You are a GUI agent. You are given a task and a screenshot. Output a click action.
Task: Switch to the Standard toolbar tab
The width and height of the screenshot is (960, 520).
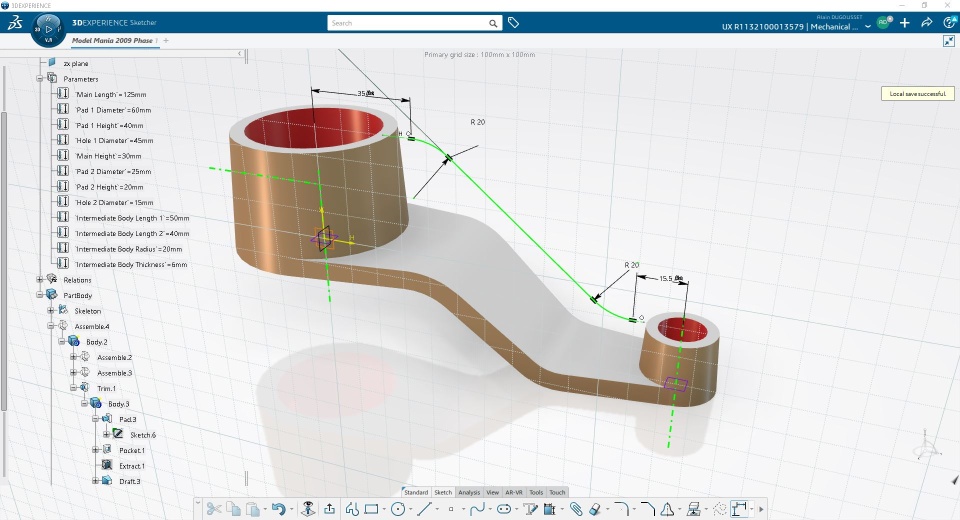click(416, 492)
